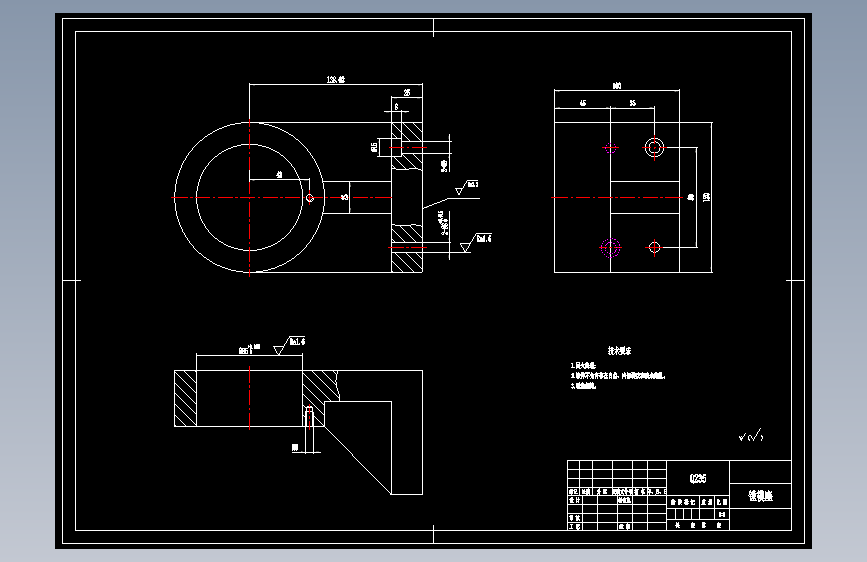Screen dimensions: 867x562
Task: Select the technical requirements heading text
Action: coord(619,351)
